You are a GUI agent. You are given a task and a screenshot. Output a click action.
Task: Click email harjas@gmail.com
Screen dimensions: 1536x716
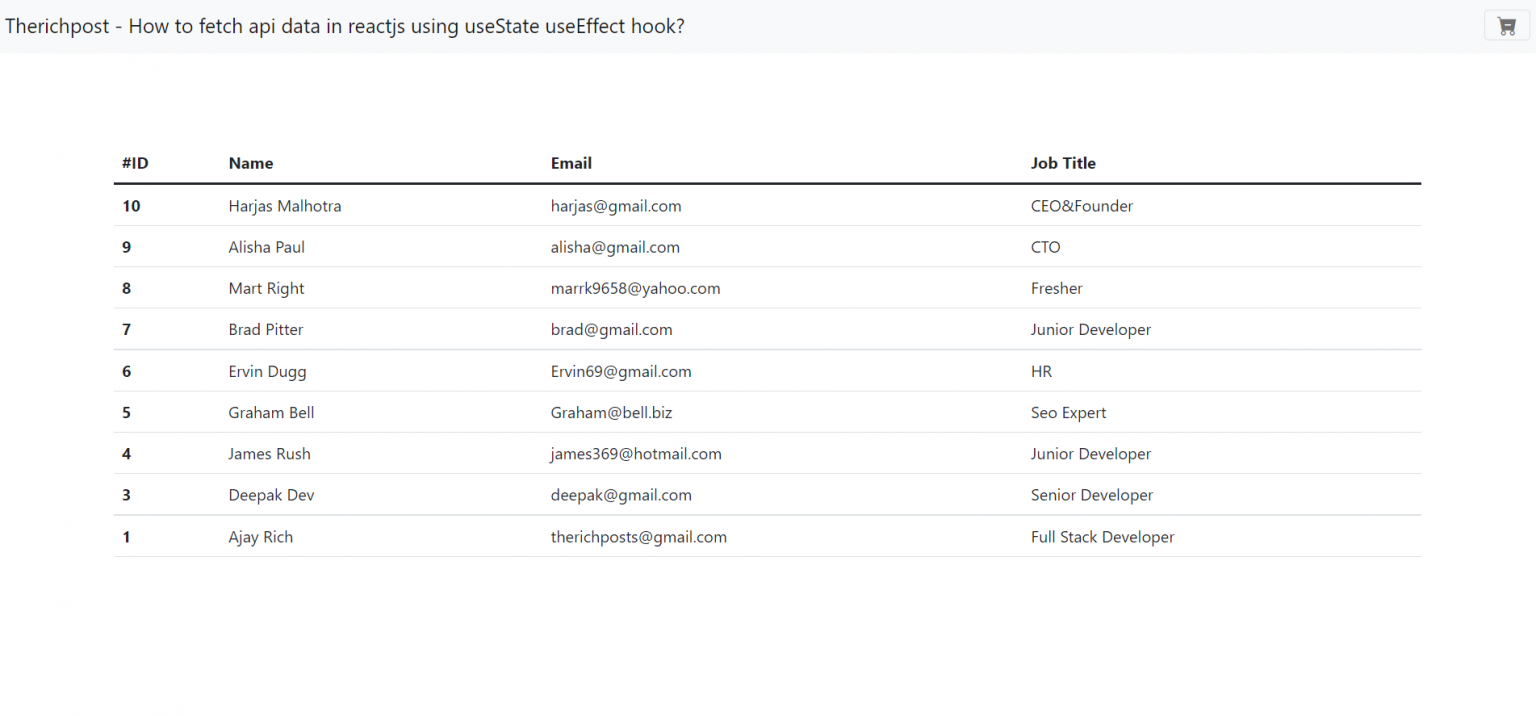tap(616, 206)
